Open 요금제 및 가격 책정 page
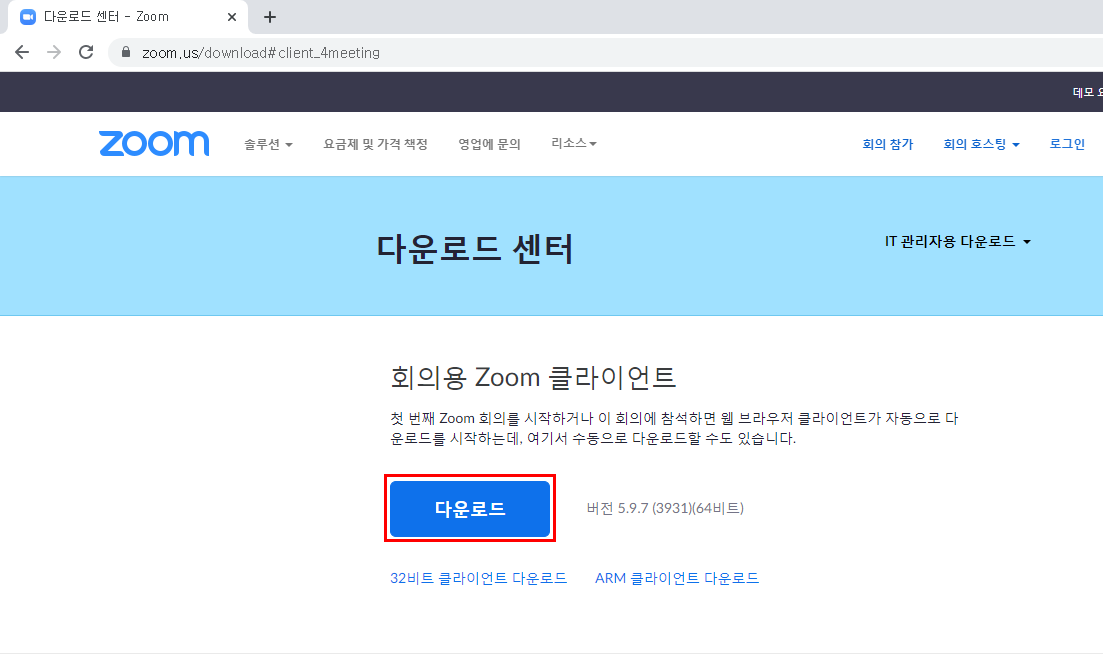 point(376,144)
